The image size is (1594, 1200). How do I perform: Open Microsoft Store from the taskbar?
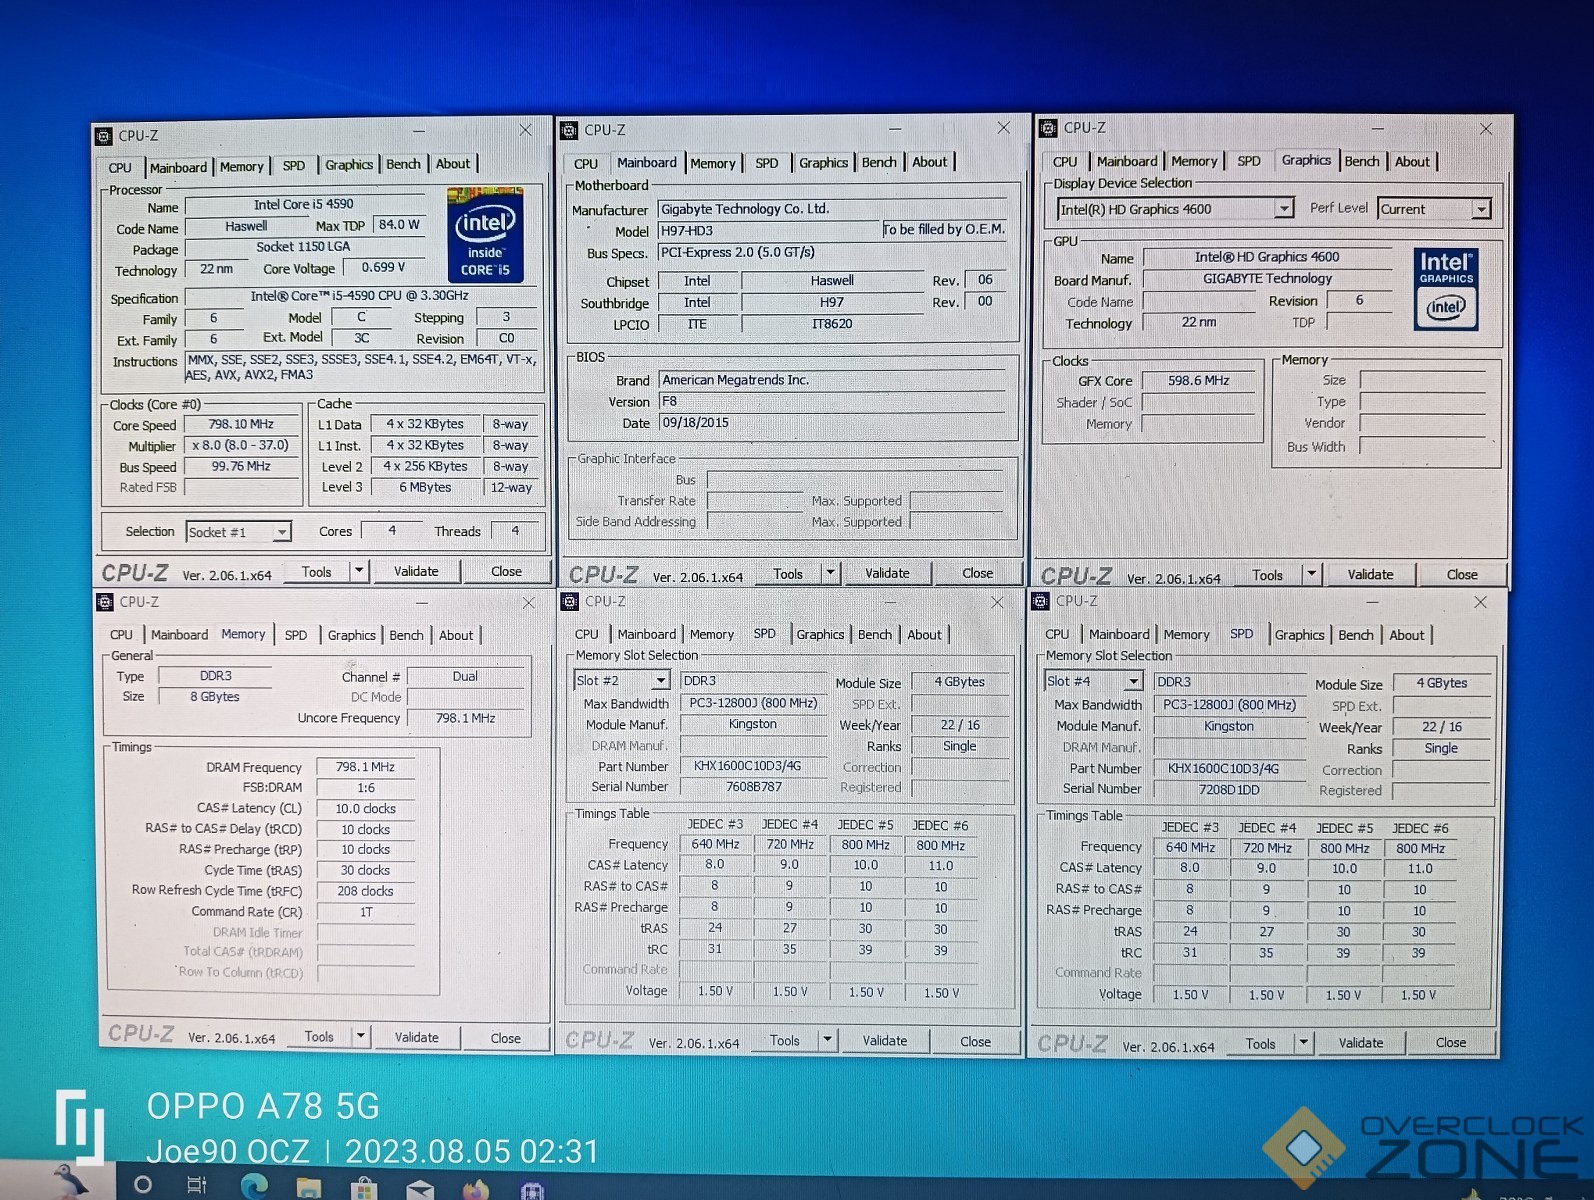(364, 1187)
